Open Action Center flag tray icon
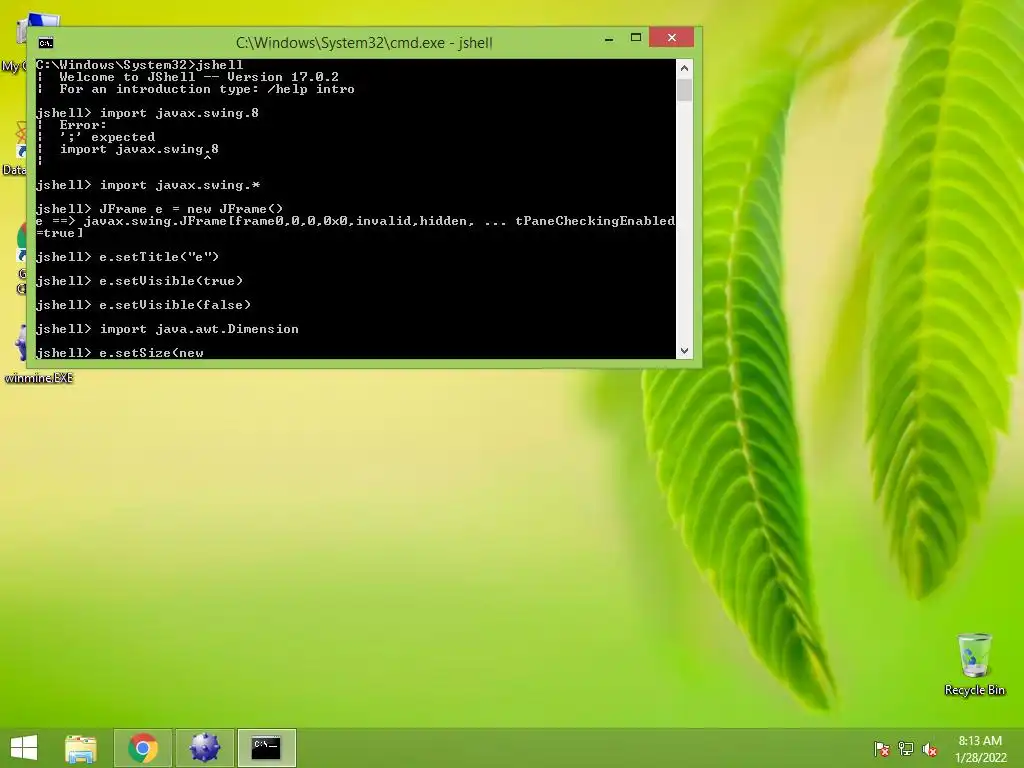 click(x=882, y=749)
